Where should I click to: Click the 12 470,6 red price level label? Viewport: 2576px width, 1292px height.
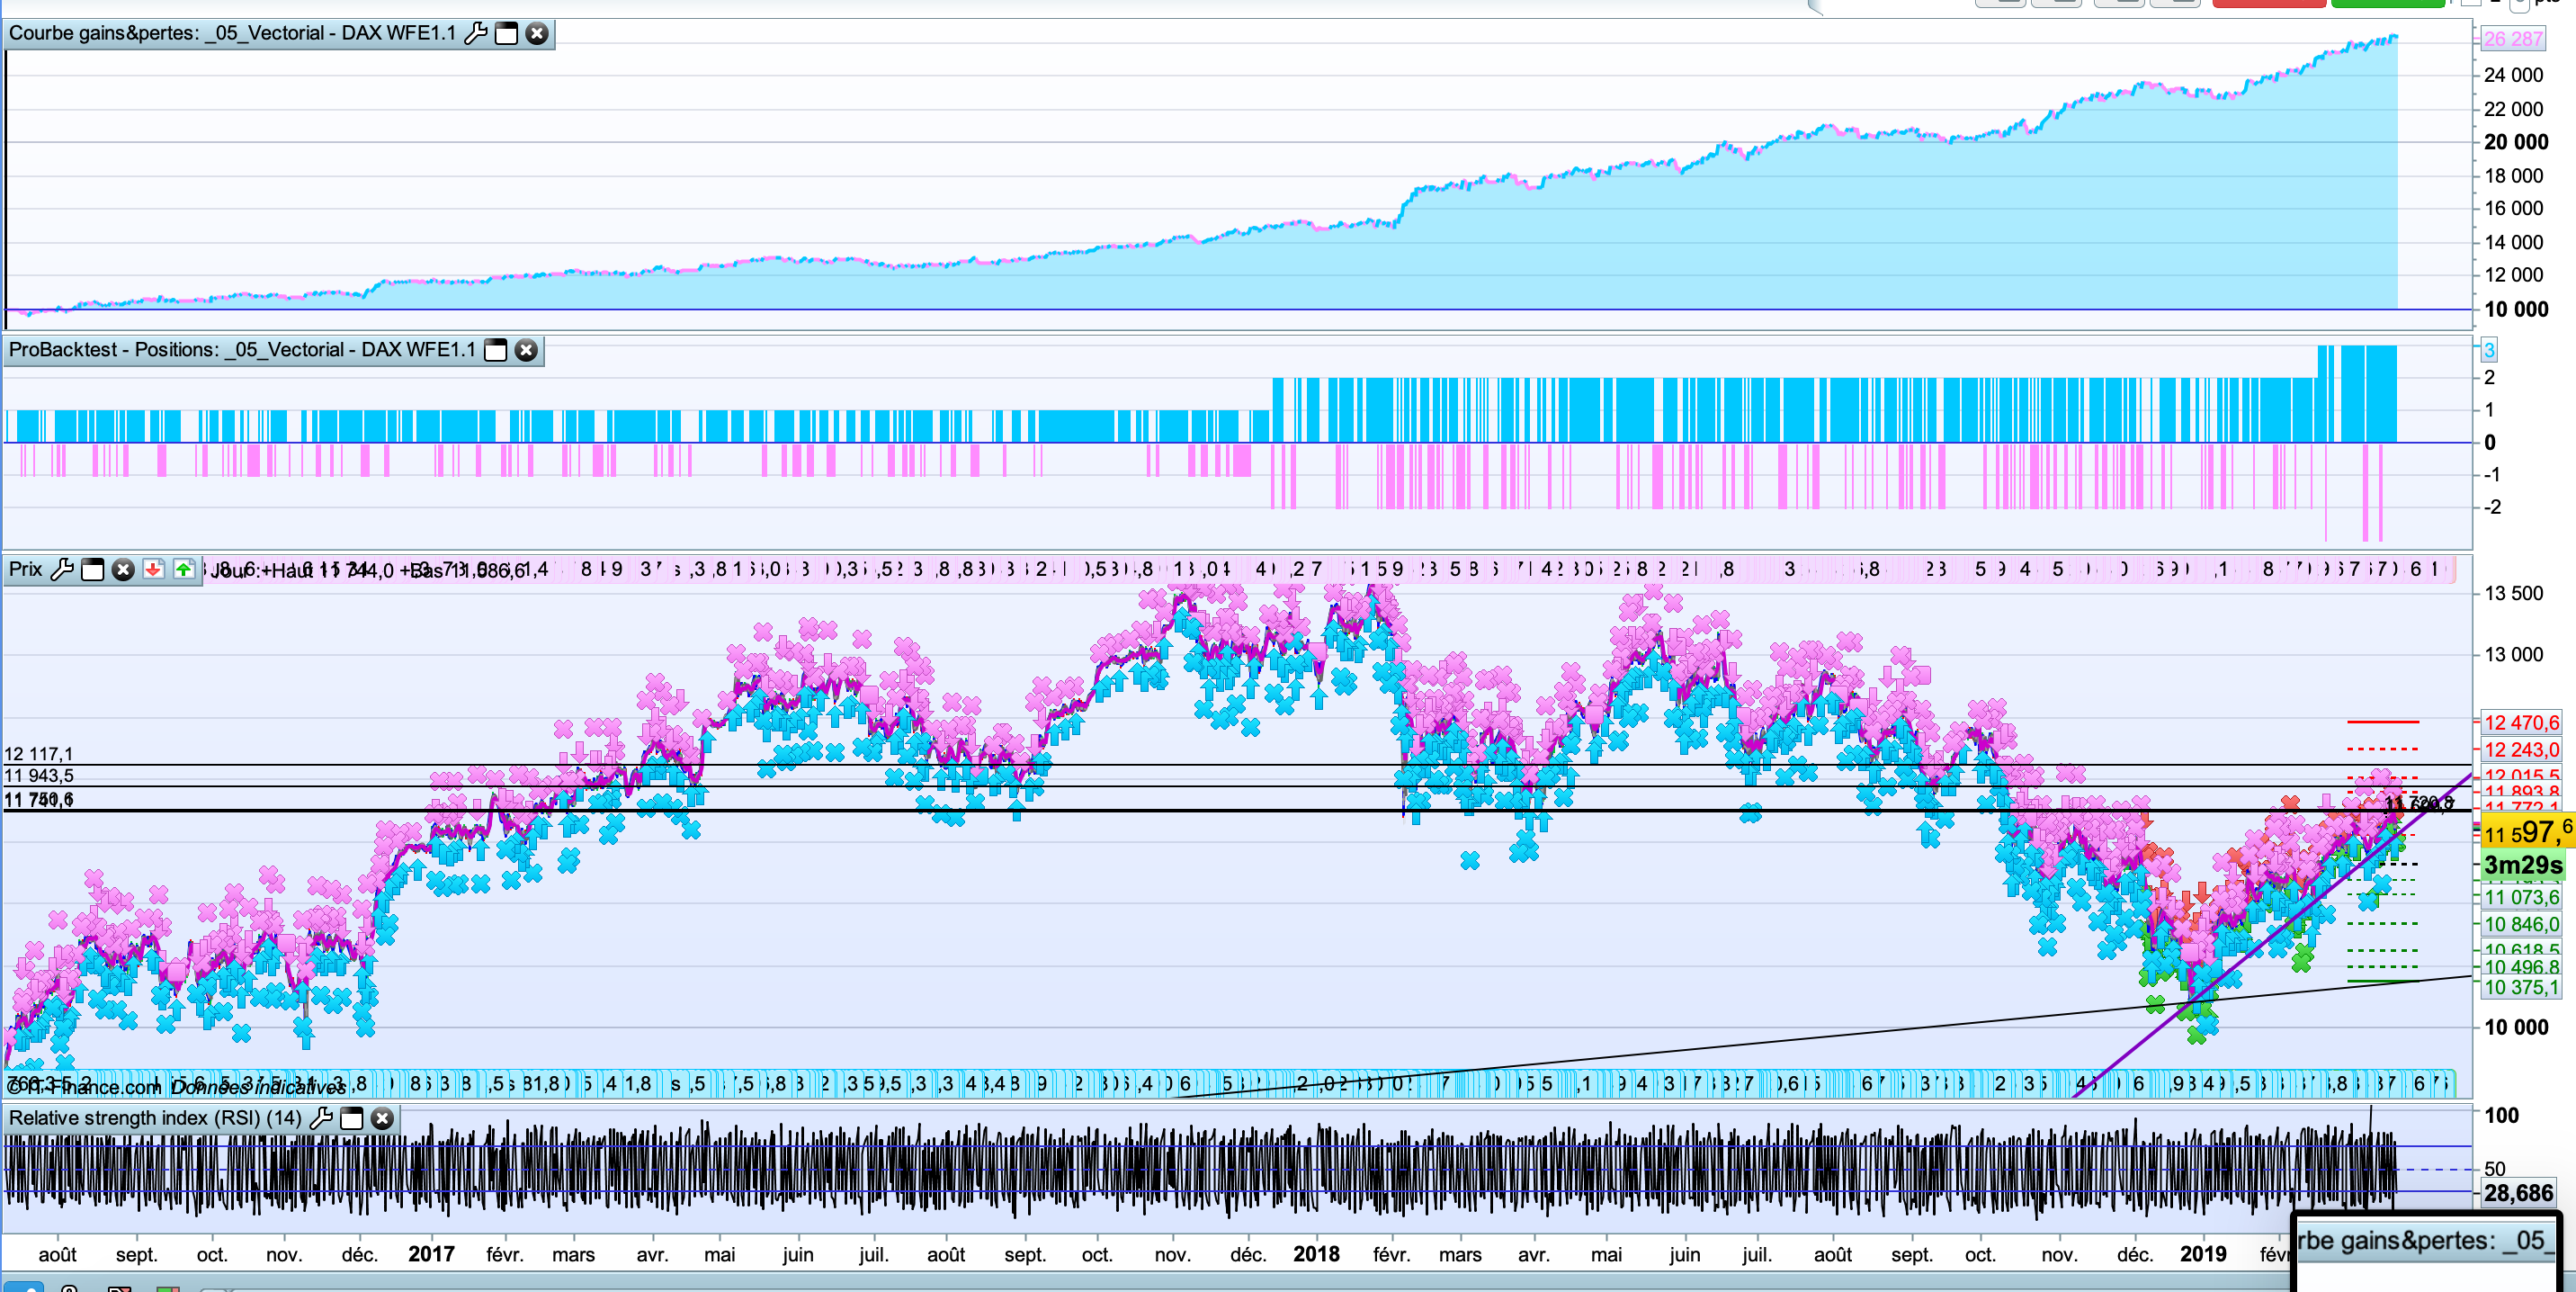point(2520,722)
